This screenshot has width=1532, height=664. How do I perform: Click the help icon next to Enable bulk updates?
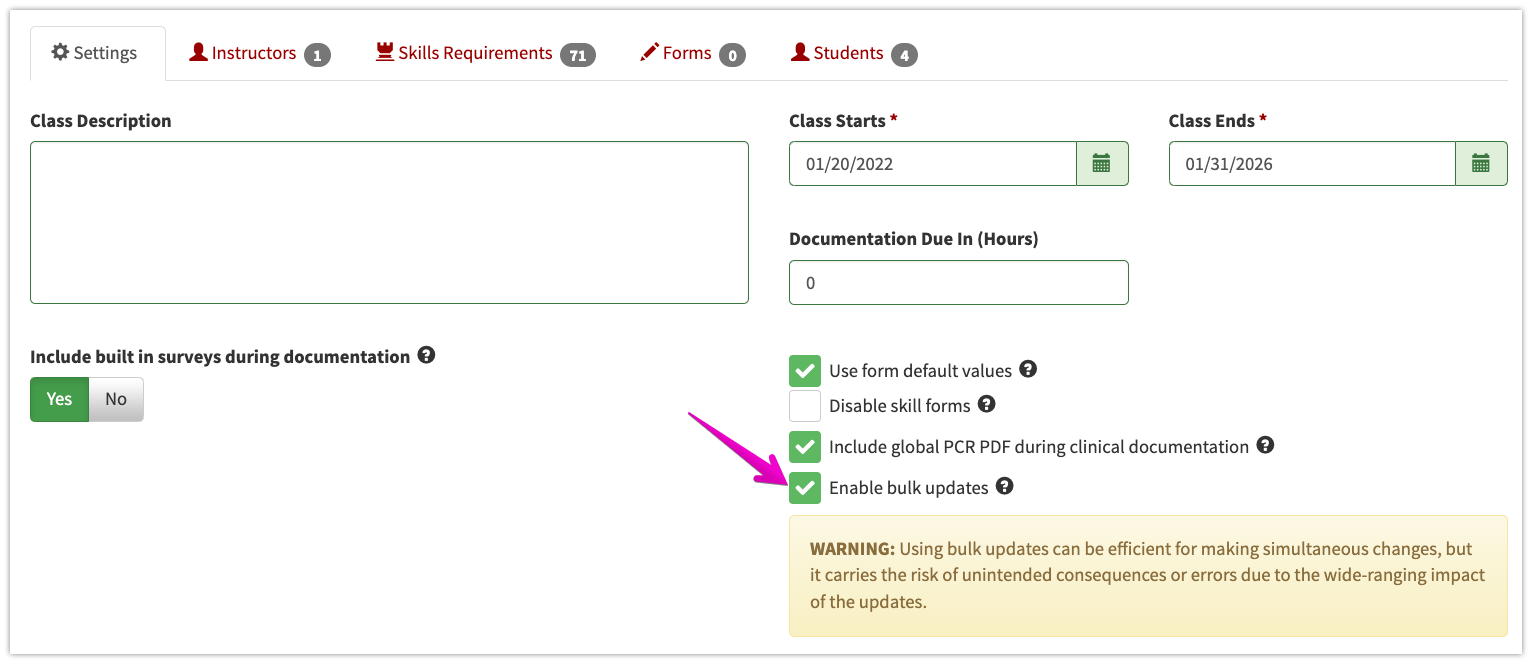click(x=1004, y=487)
